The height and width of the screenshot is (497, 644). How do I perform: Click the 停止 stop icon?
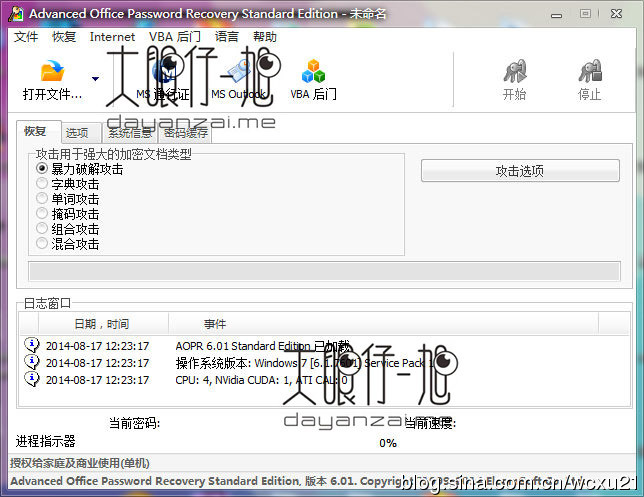tap(590, 71)
